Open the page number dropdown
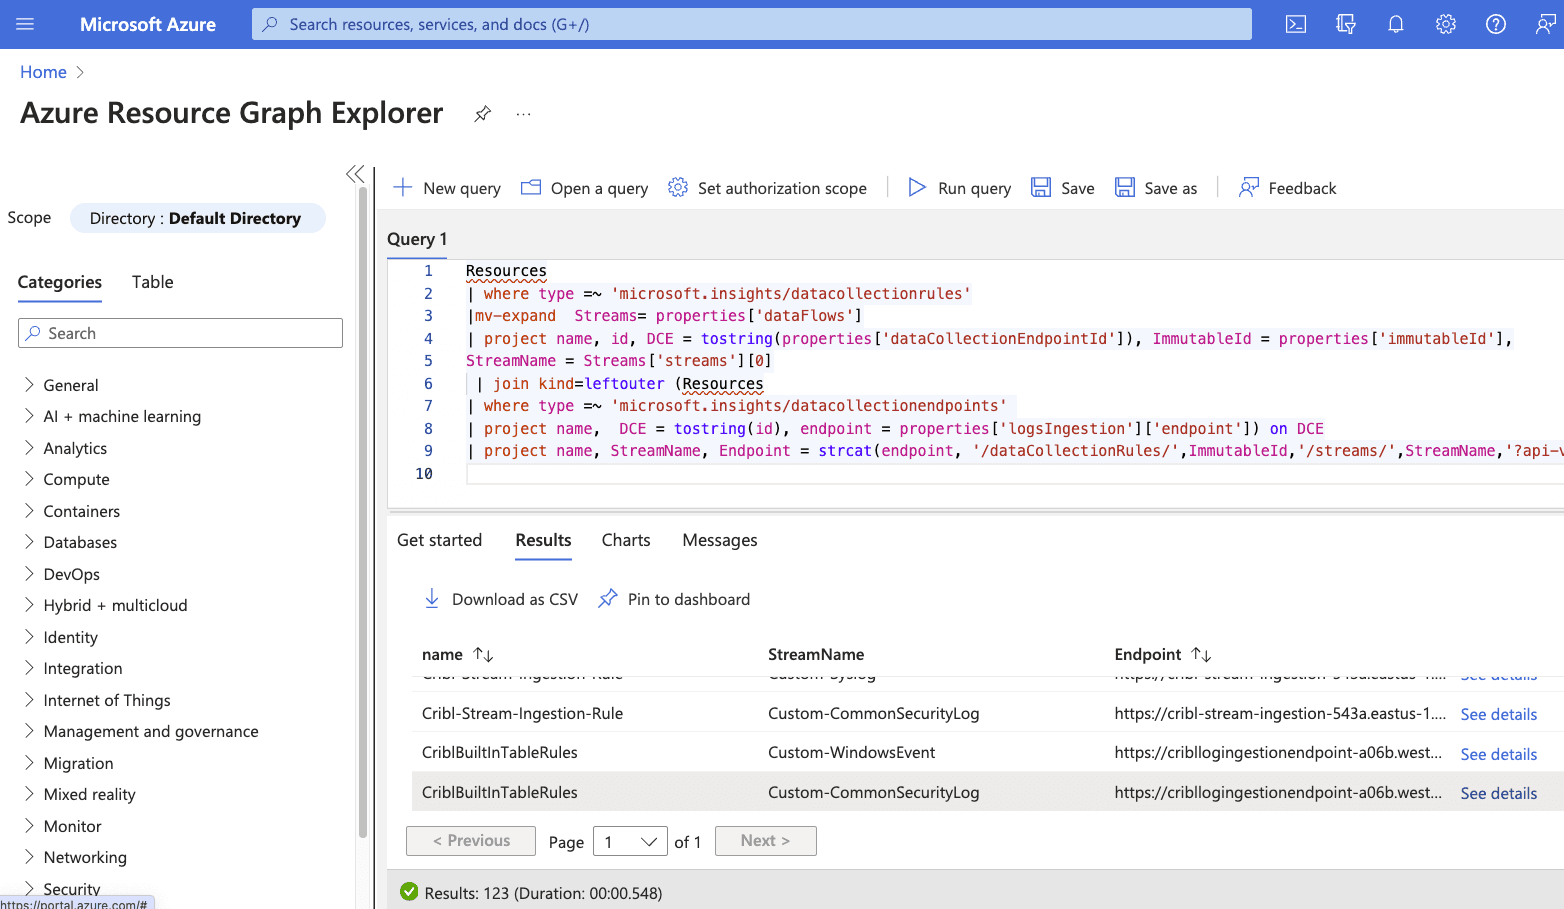This screenshot has height=909, width=1564. (630, 841)
